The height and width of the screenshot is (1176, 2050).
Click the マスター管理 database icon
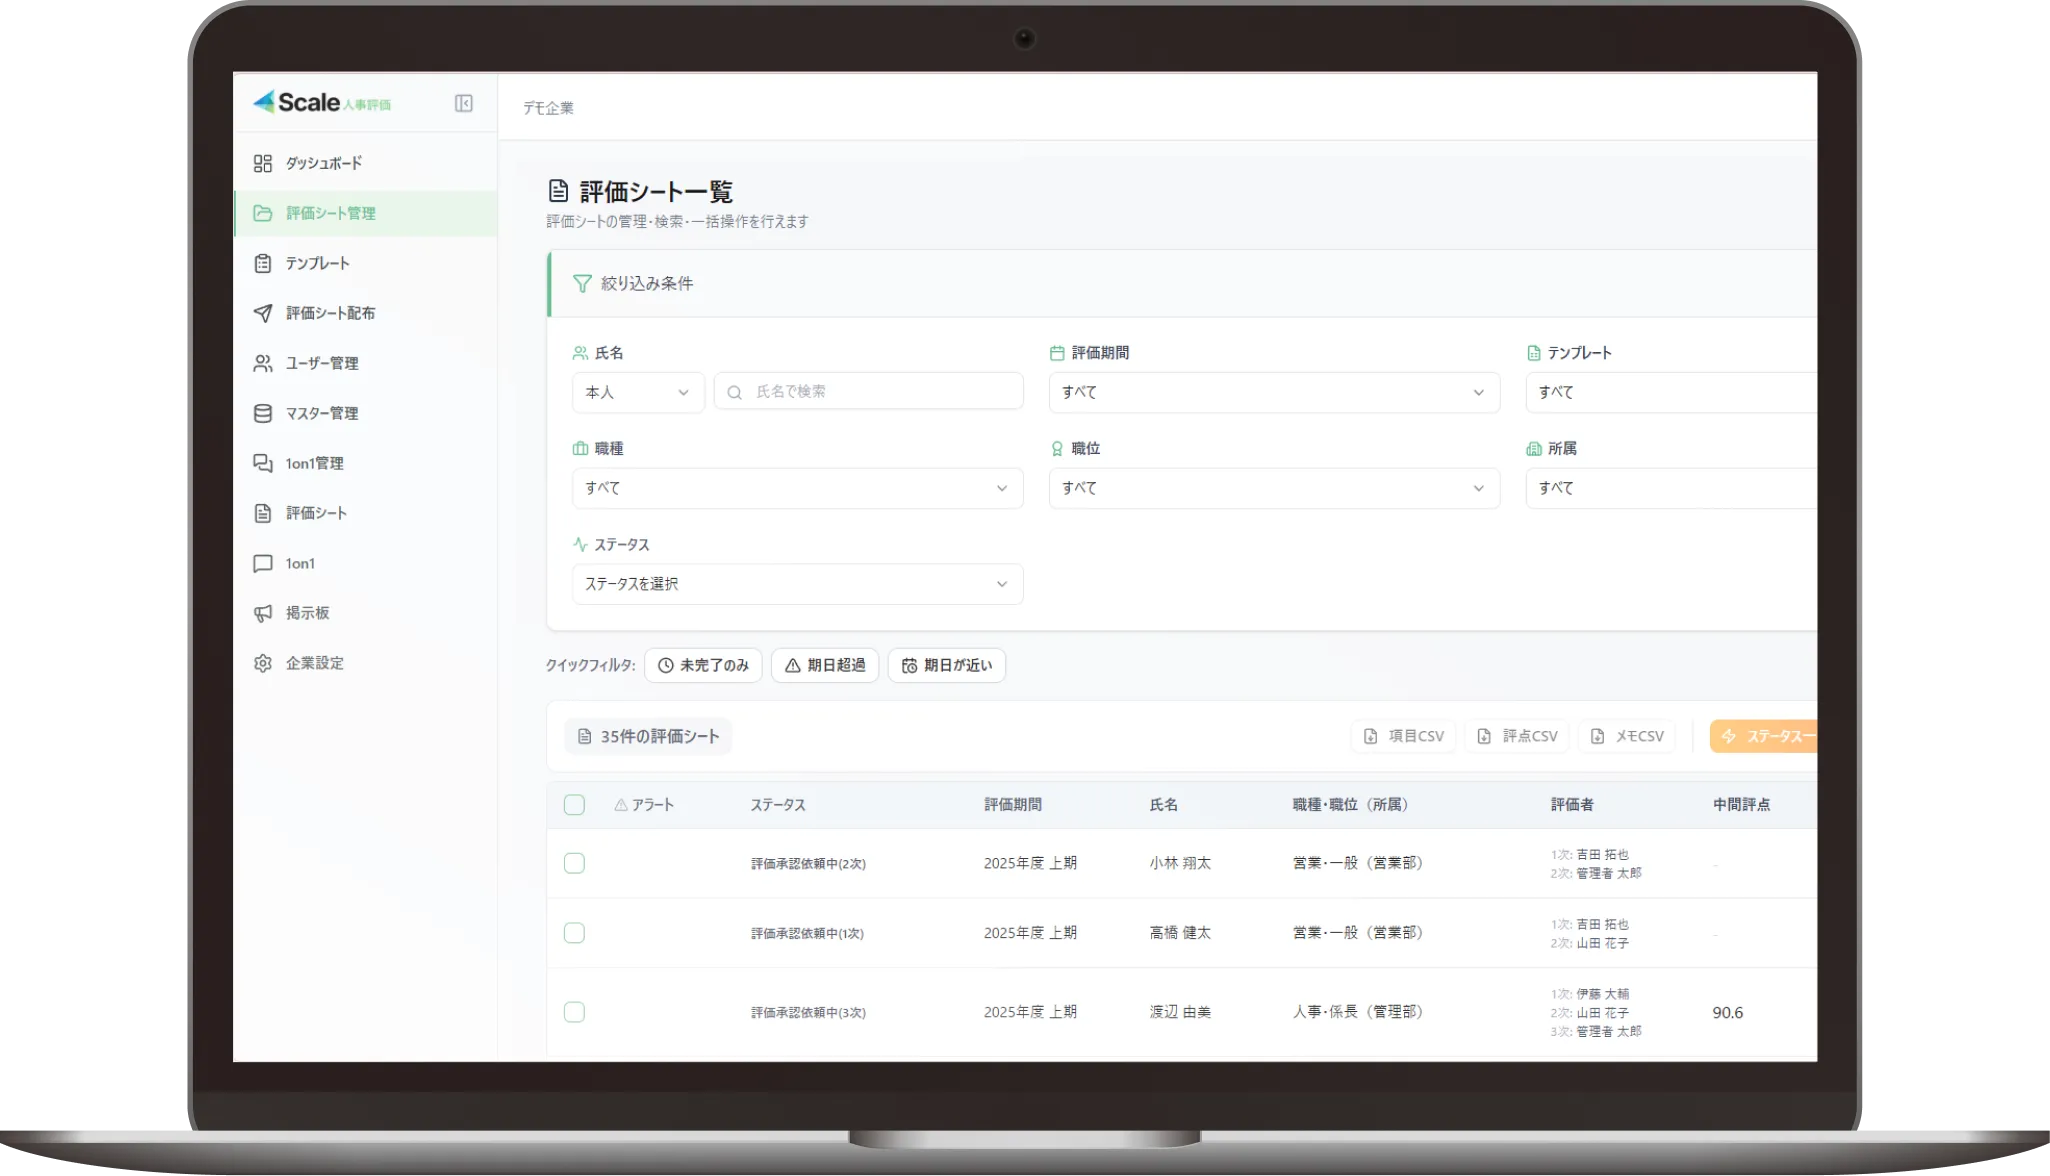pyautogui.click(x=263, y=413)
